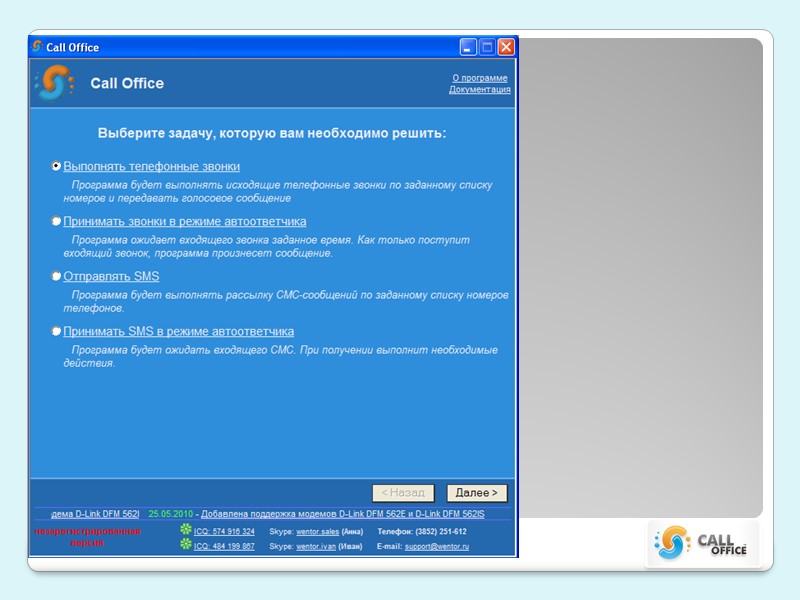Open the 'ICQ: 484 199 867' link
The height and width of the screenshot is (600, 800).
[224, 546]
